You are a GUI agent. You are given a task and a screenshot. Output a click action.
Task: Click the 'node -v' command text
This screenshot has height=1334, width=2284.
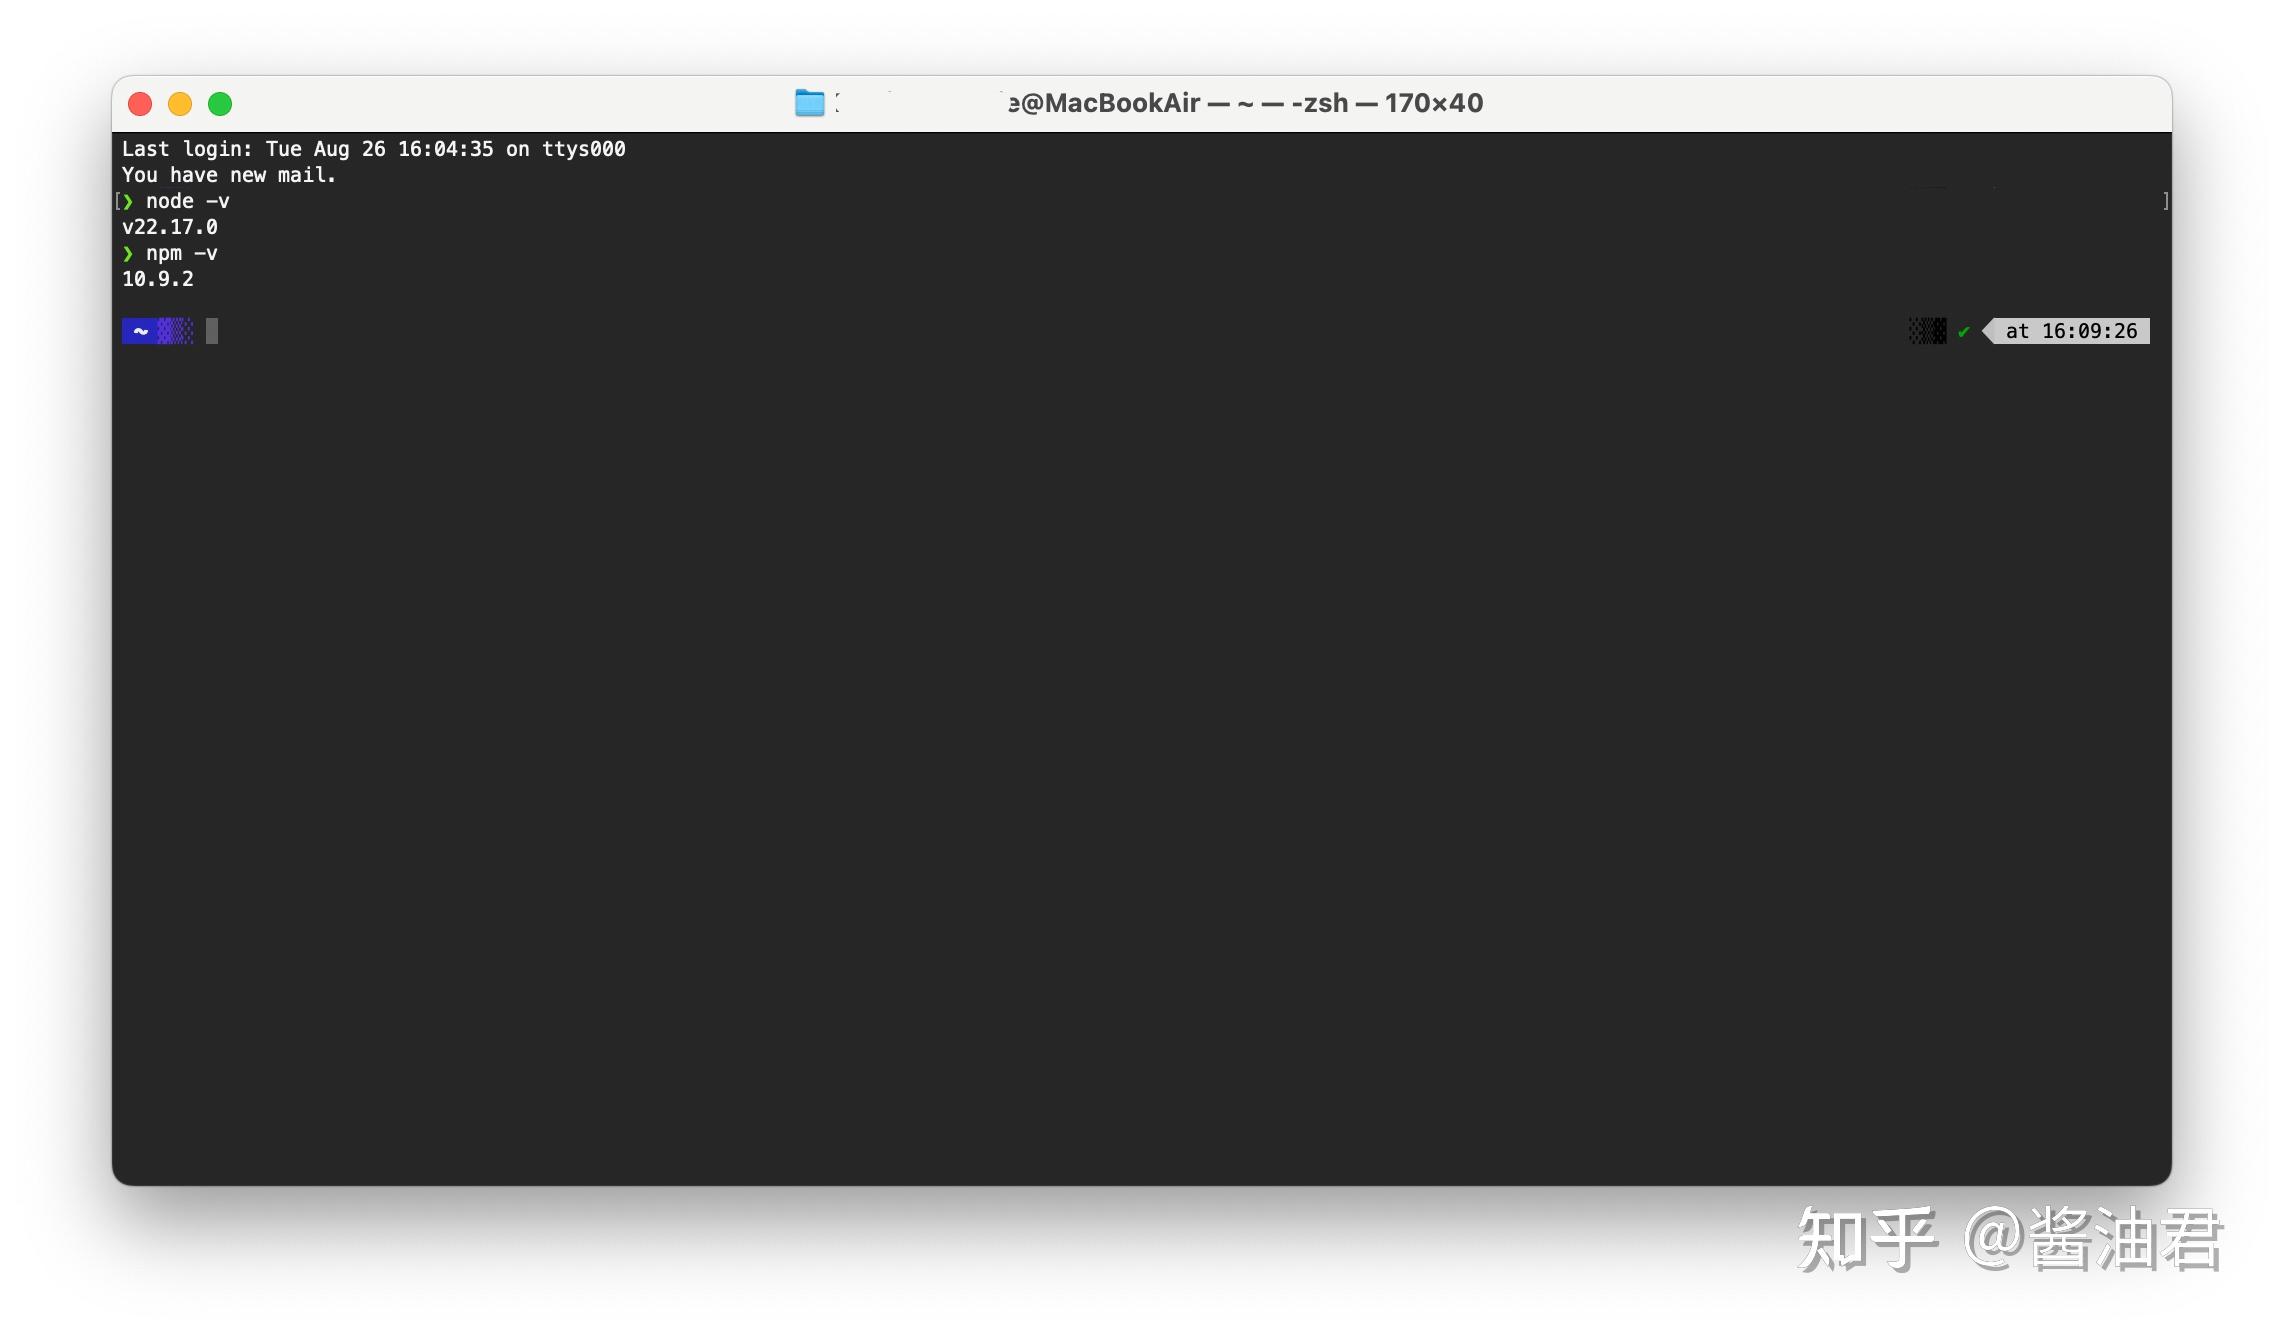click(188, 201)
